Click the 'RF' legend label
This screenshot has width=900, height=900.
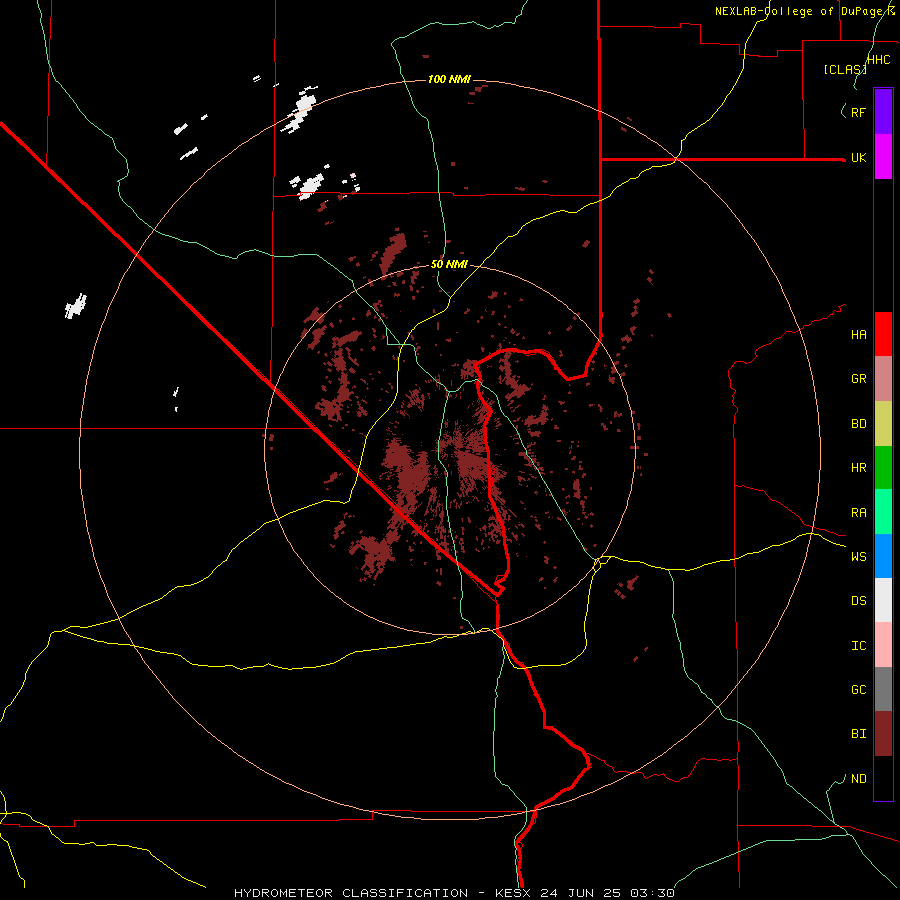[858, 112]
